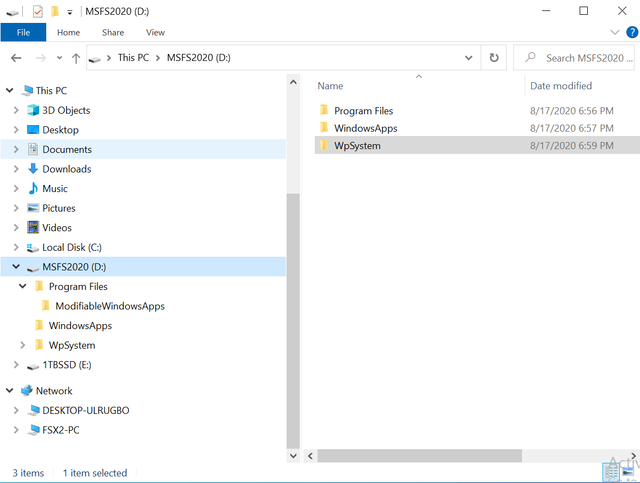Screen dimensions: 640x483
Task: Select DESKTOP-ULRUGBO network computer
Action: pos(86,411)
